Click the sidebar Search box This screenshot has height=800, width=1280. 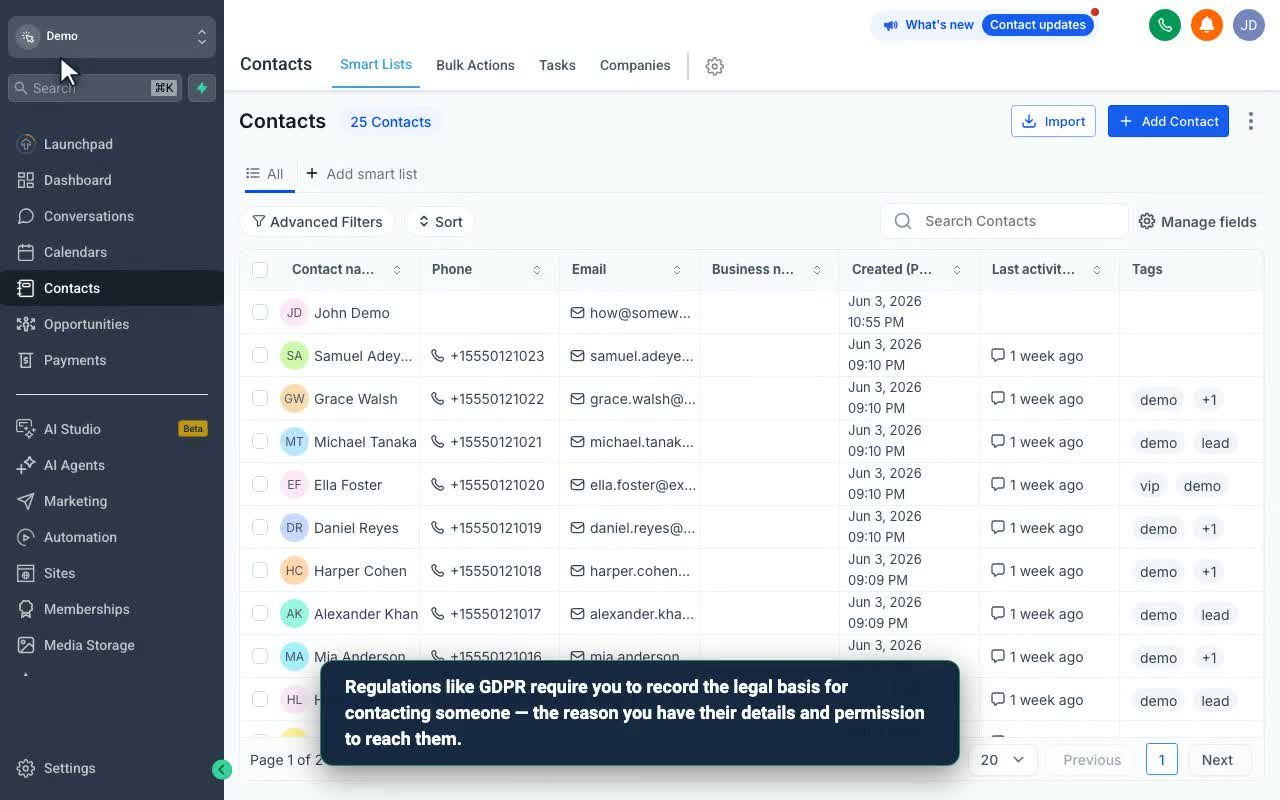96,88
